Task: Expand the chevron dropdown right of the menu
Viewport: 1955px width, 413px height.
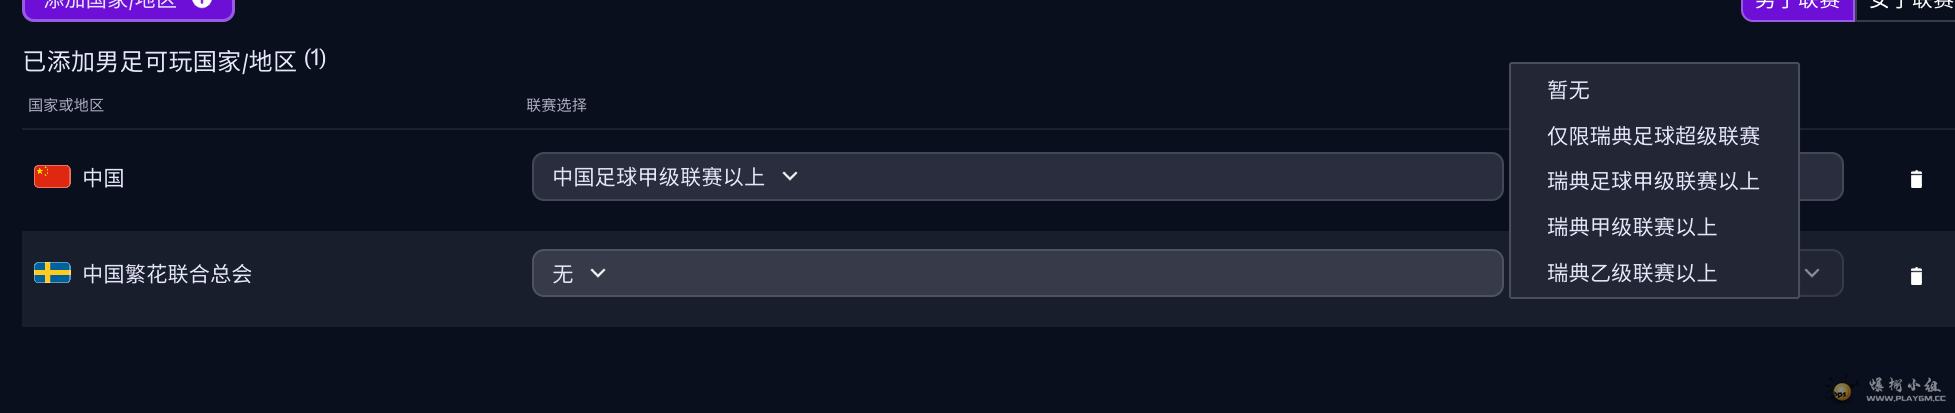Action: pyautogui.click(x=1811, y=273)
